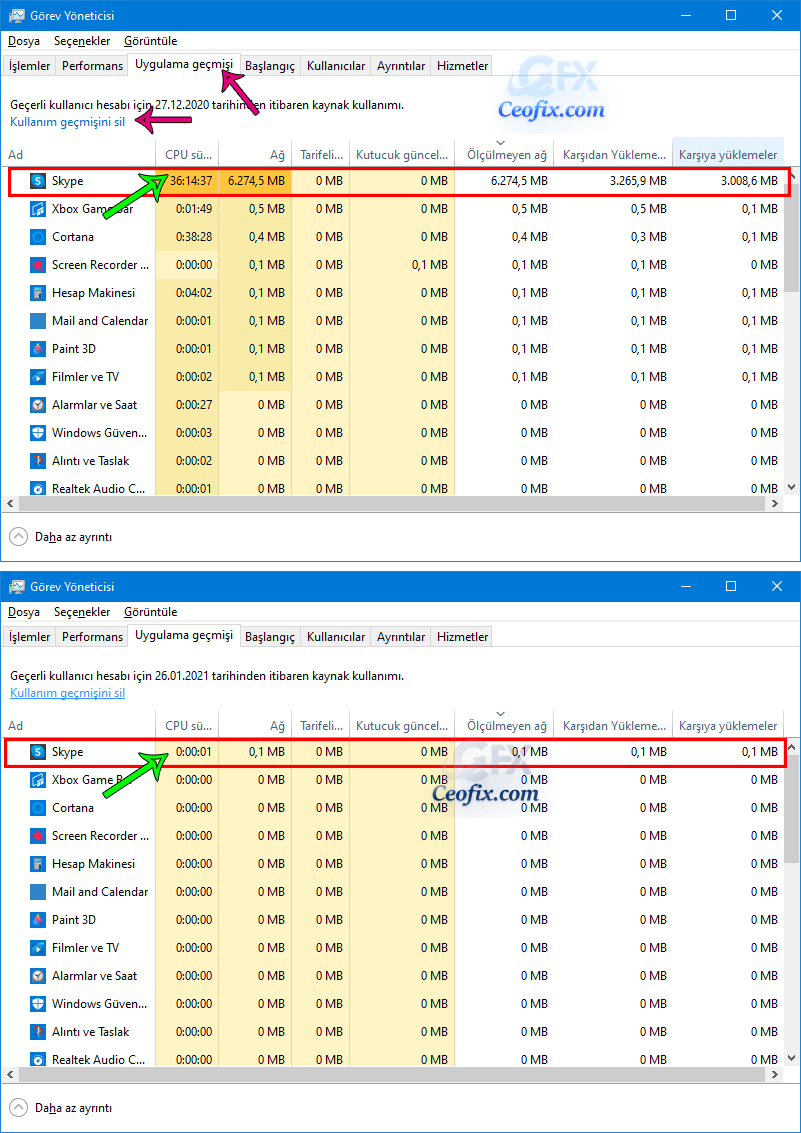Click Hesap Makinesi icon in the 27.12.2020 window
Screen dimensions: 801x1133
[x=38, y=293]
